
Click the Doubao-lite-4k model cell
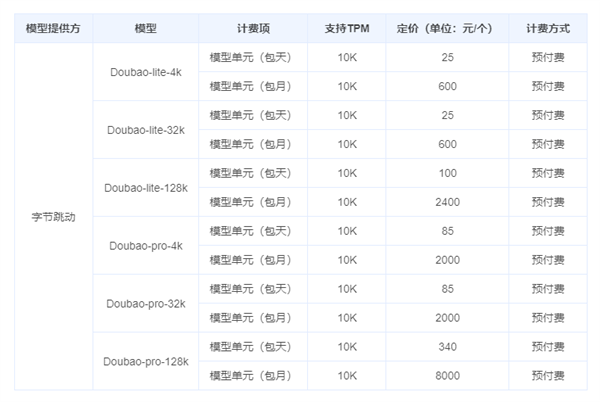coord(145,72)
